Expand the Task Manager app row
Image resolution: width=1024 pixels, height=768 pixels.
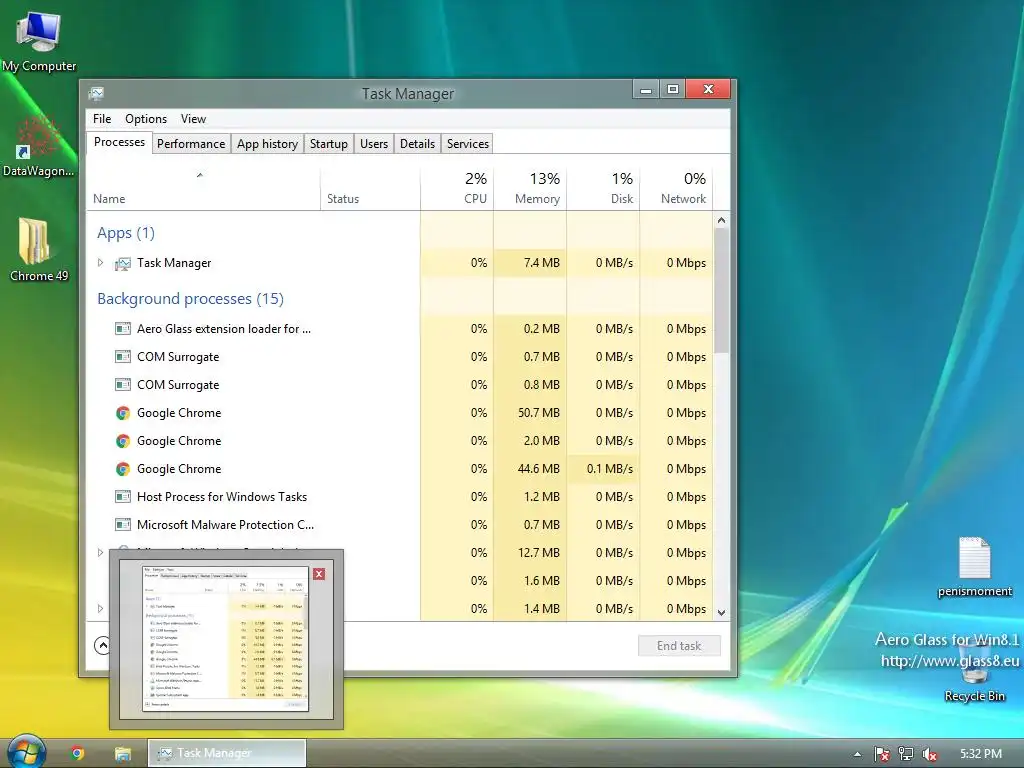click(x=100, y=263)
